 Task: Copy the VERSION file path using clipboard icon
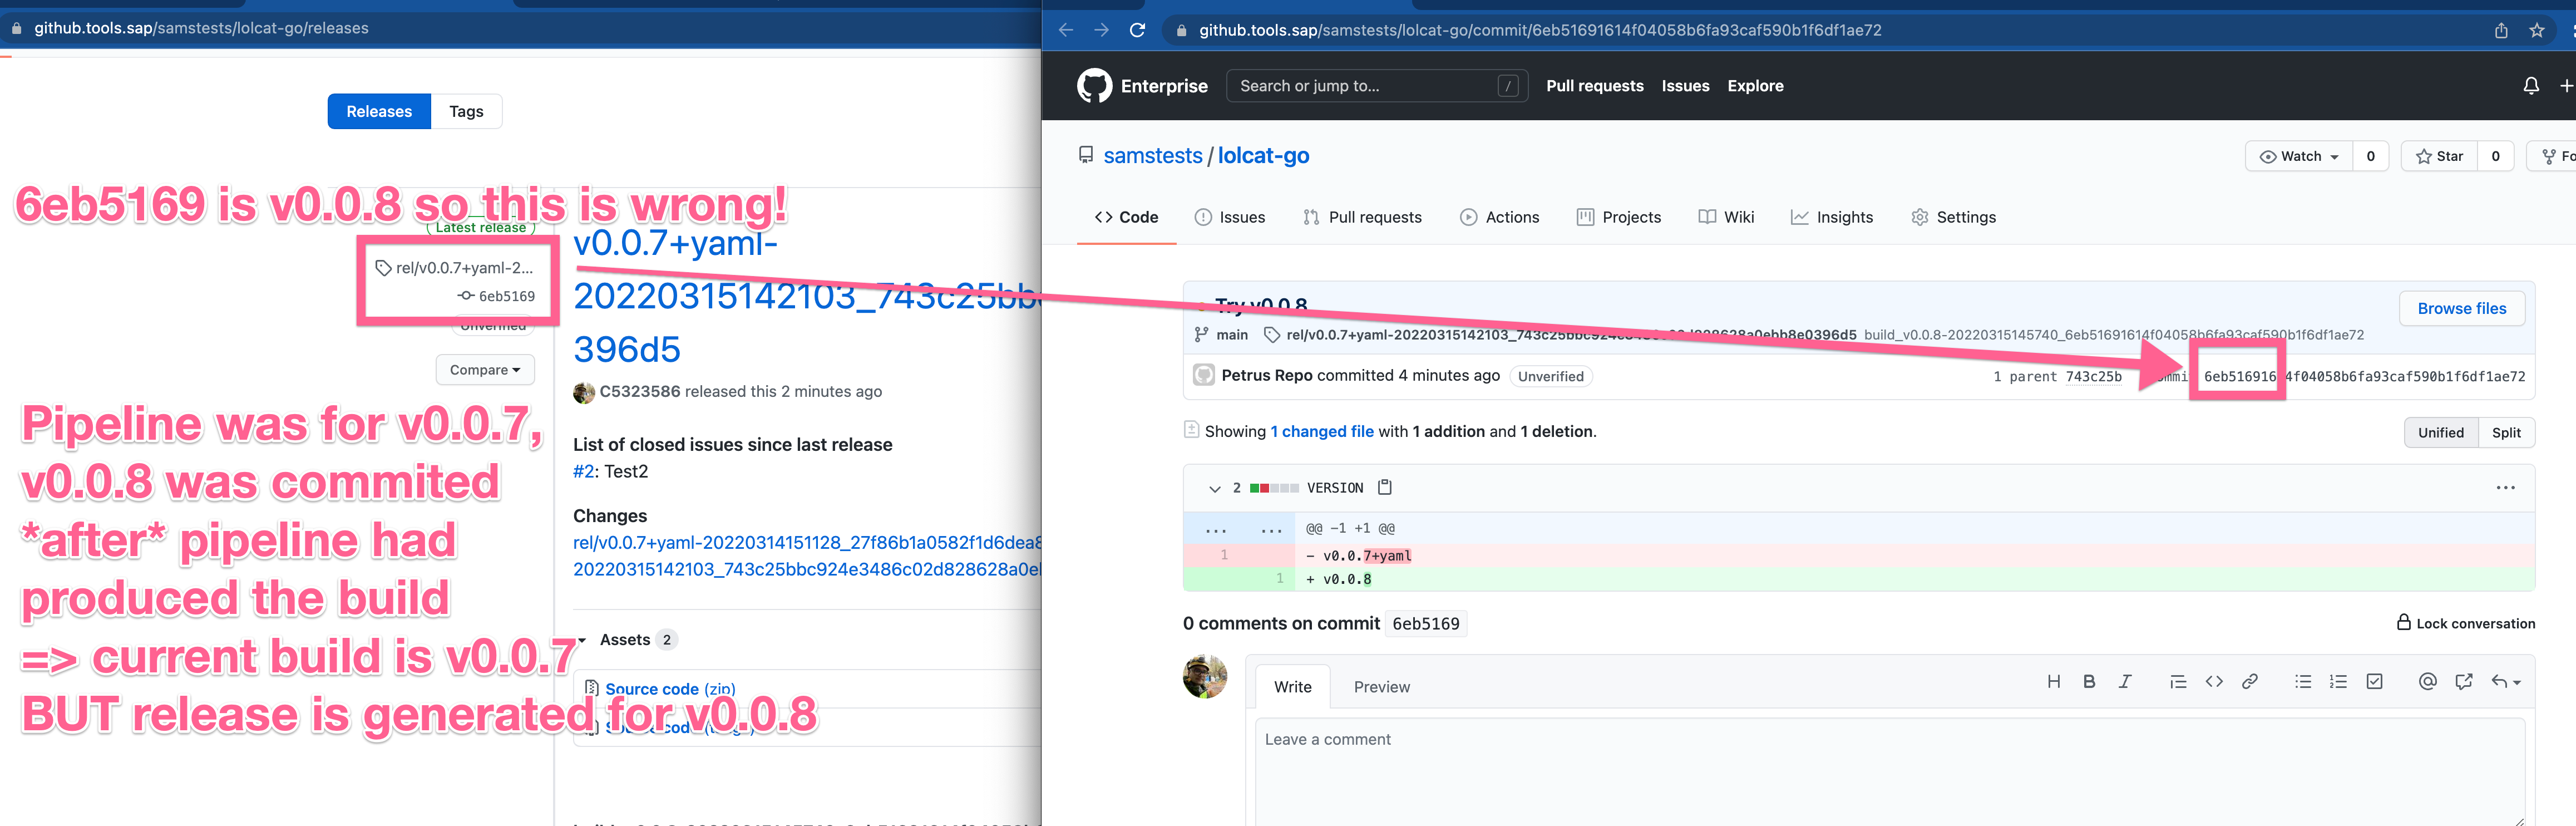1385,487
